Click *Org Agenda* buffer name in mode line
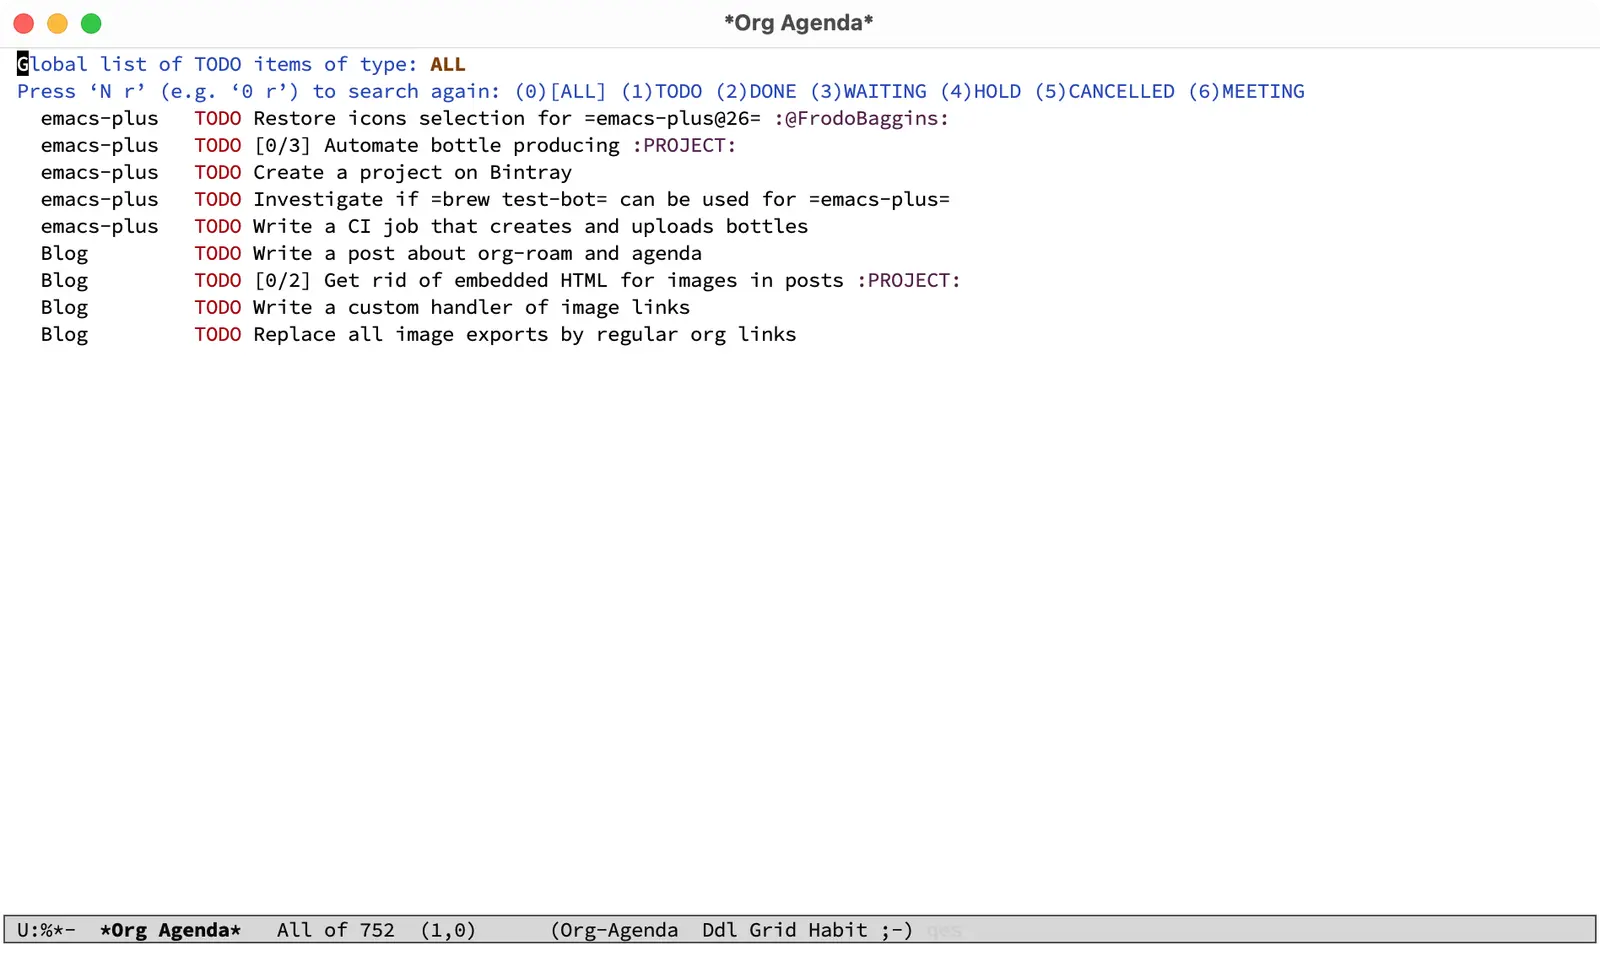Viewport: 1600px width, 972px height. click(x=170, y=930)
